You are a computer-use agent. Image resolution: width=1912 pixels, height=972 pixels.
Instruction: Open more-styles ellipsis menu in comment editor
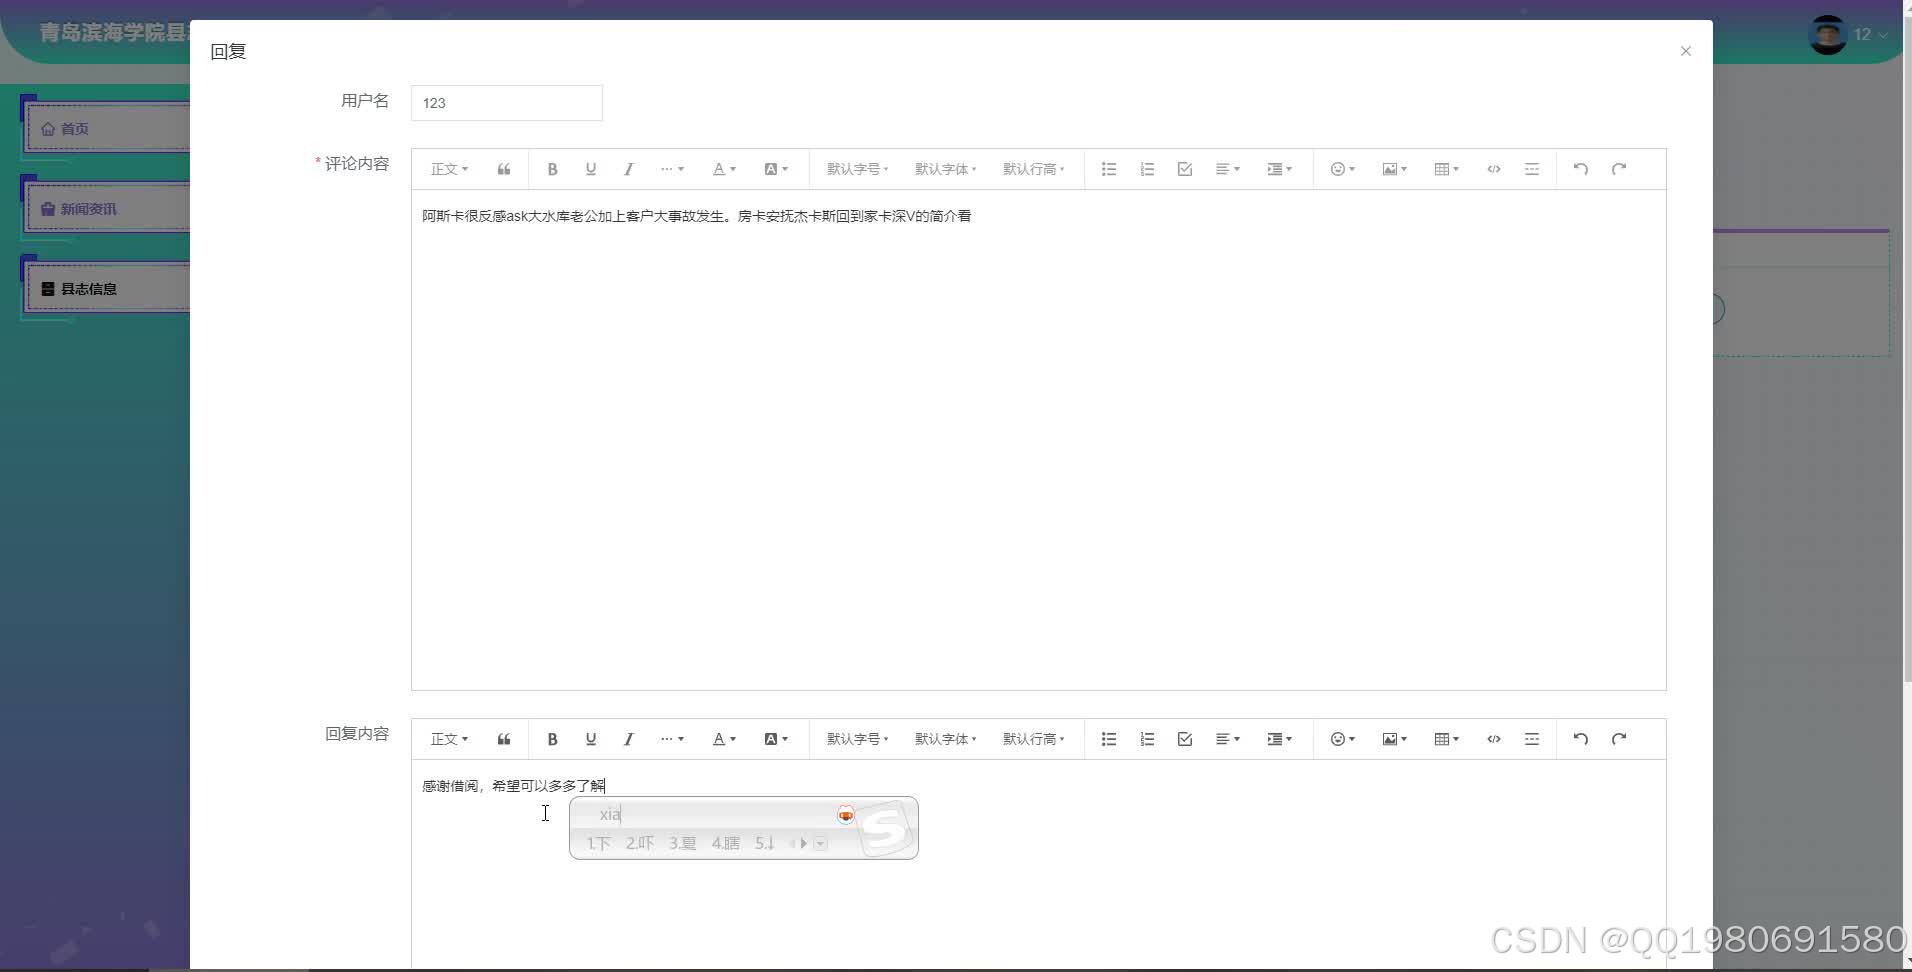(672, 169)
